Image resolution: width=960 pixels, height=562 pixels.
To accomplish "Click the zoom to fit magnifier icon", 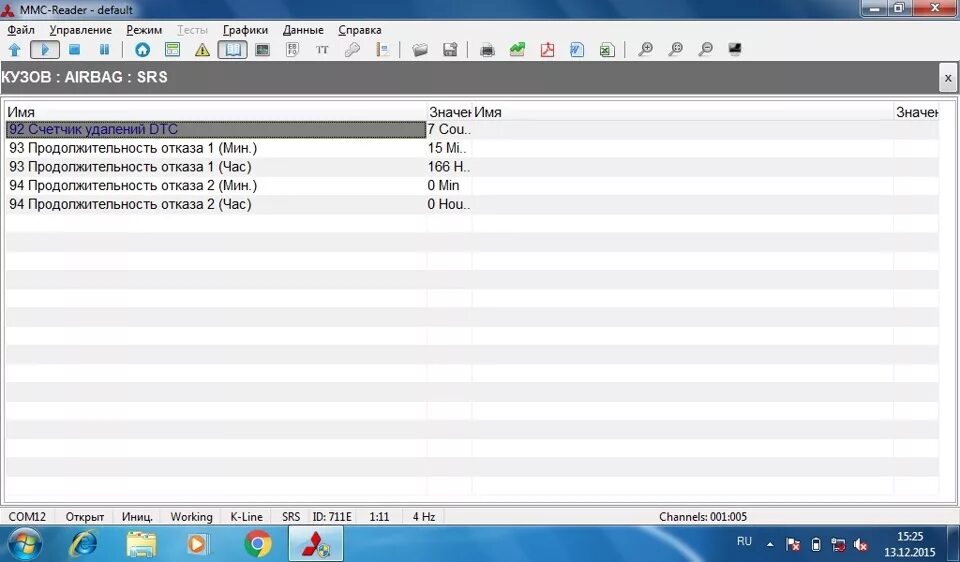I will point(675,50).
